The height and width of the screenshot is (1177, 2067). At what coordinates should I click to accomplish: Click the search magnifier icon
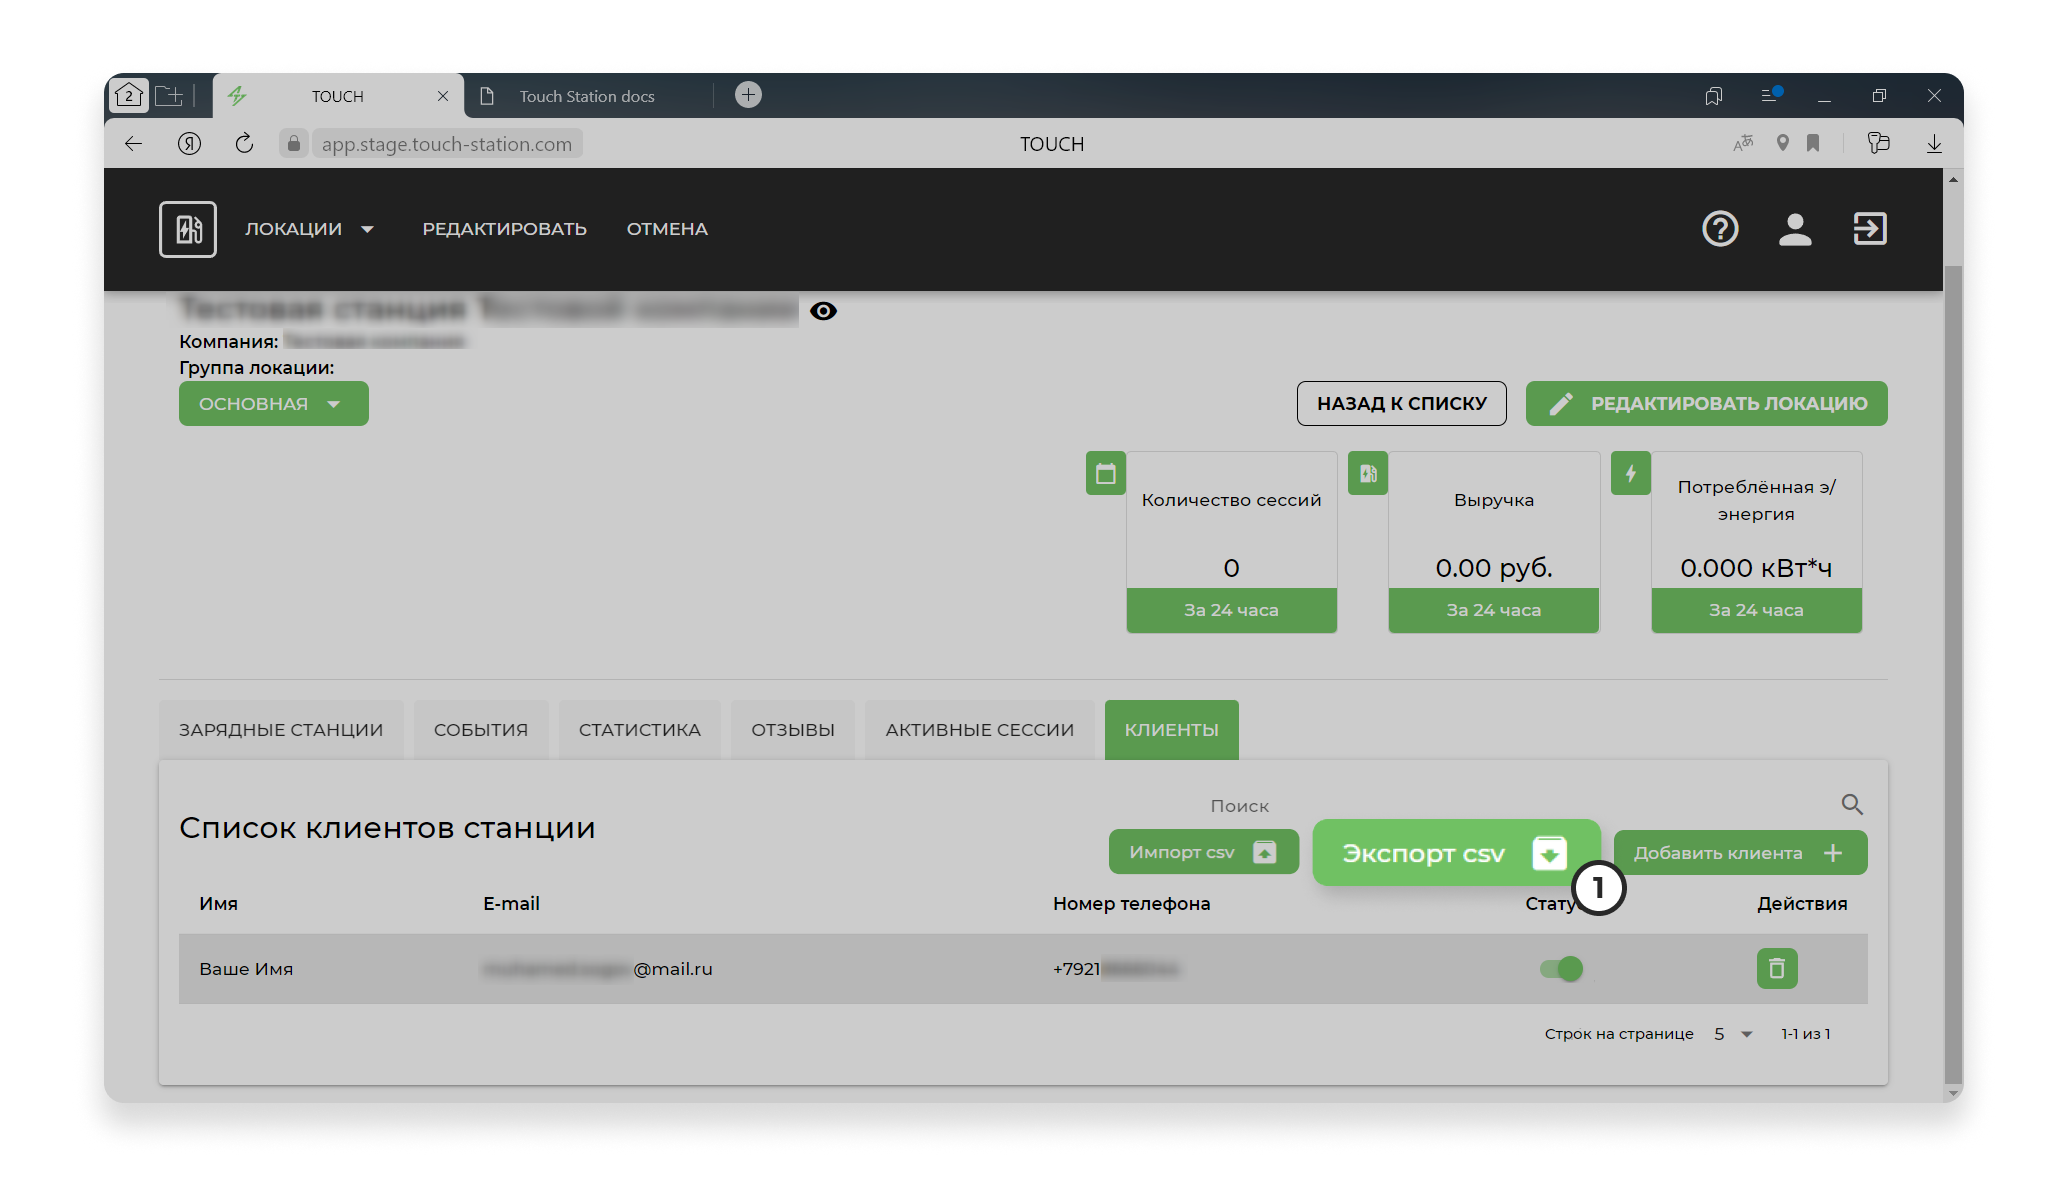coord(1851,804)
